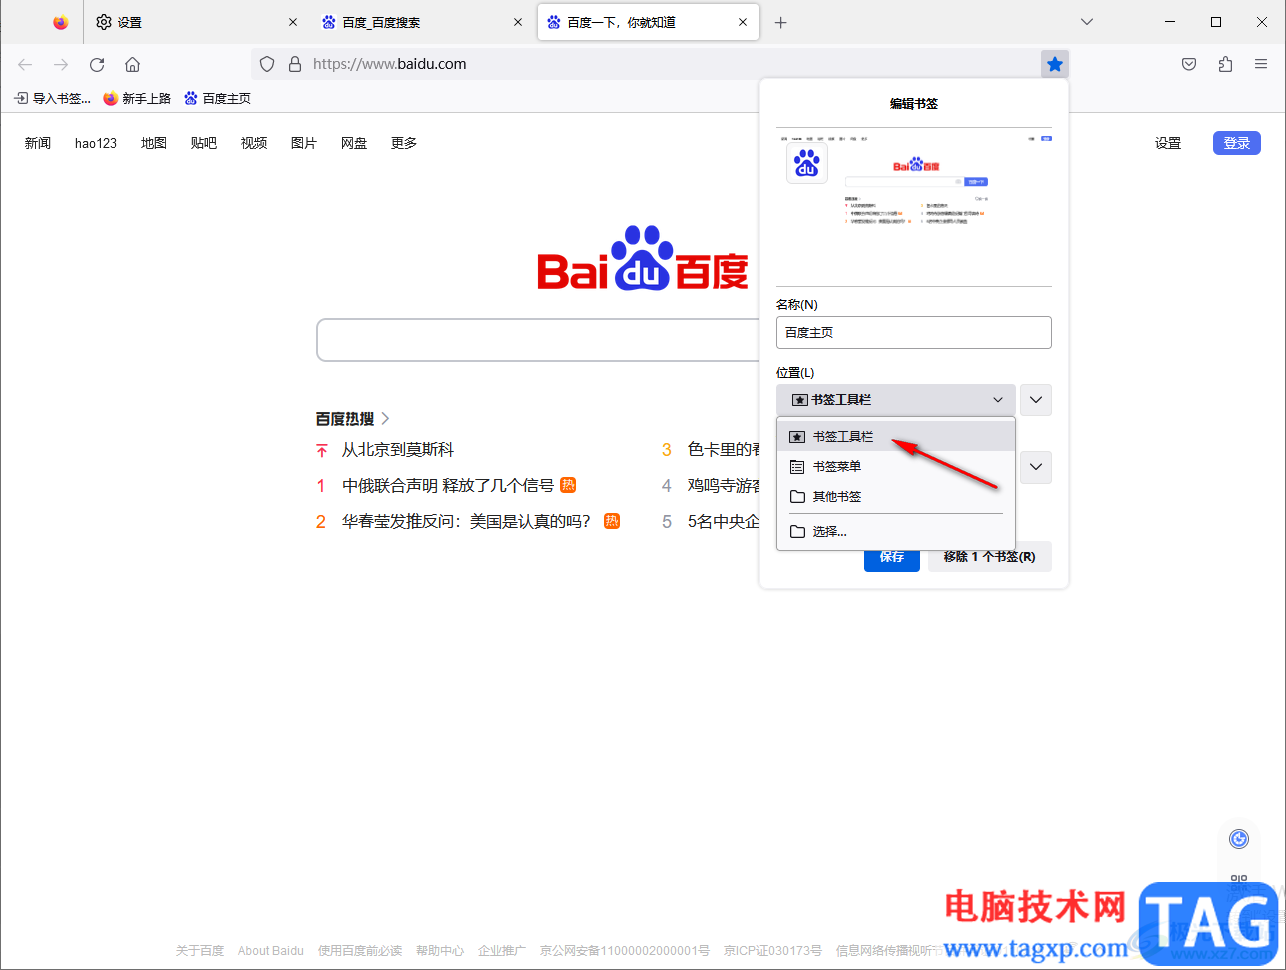1286x970 pixels.
Task: Open 使用百度前必读 footer link
Action: (x=360, y=951)
